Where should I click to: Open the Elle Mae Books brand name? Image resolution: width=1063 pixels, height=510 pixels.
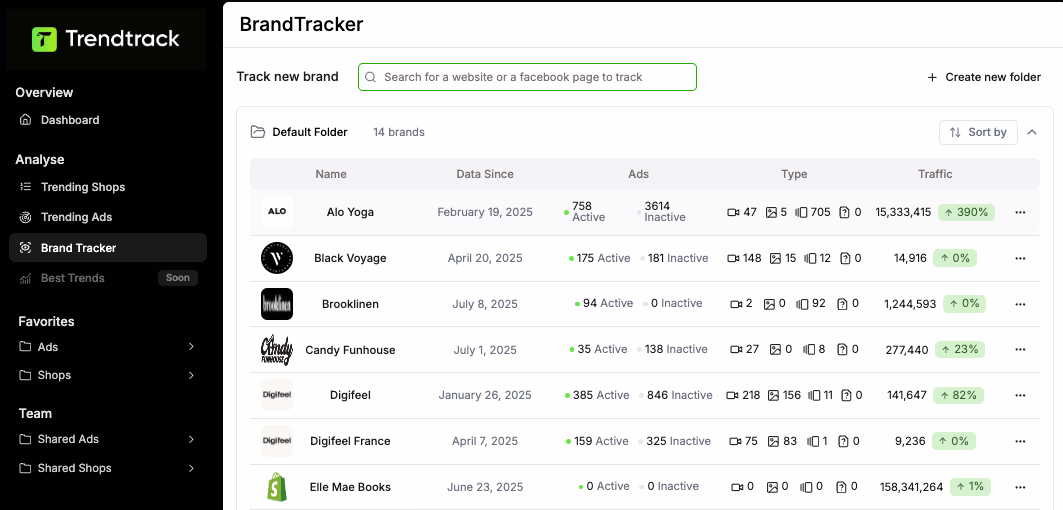350,487
